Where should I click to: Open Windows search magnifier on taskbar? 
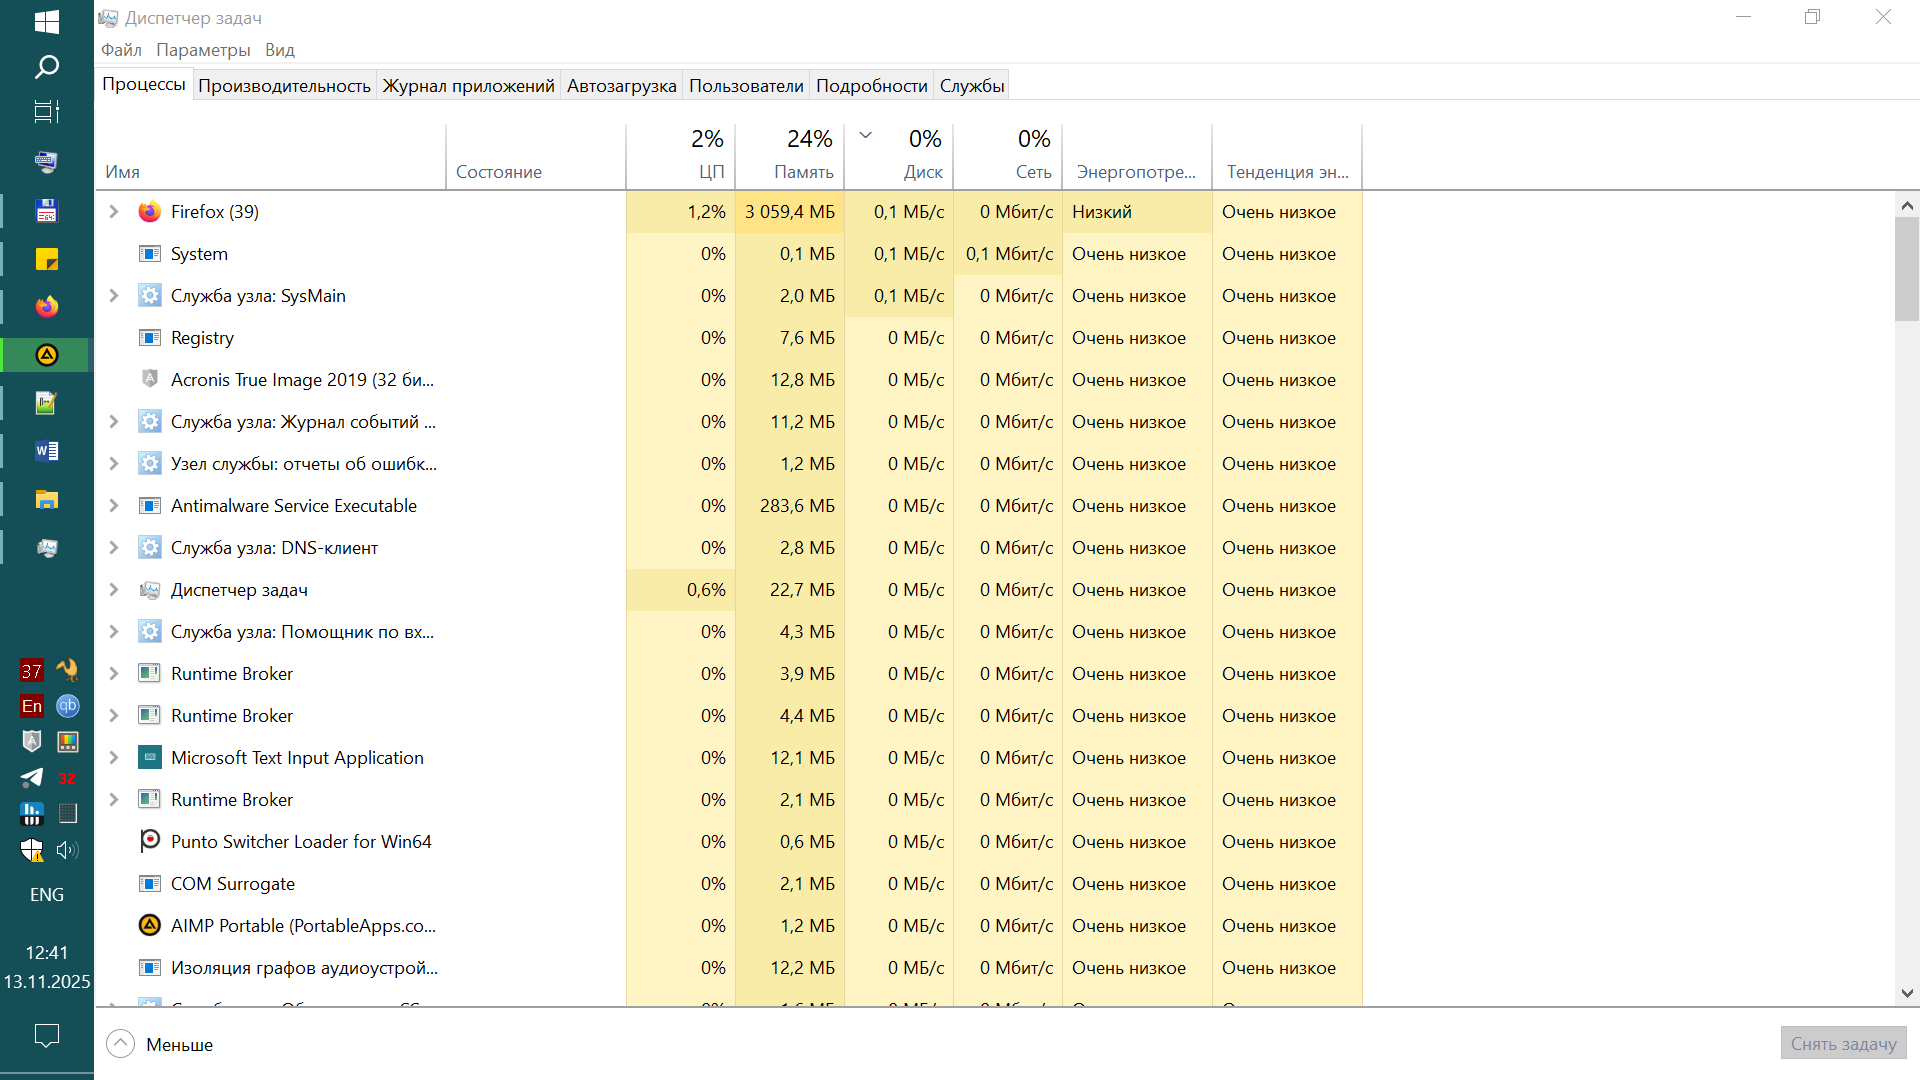tap(46, 67)
